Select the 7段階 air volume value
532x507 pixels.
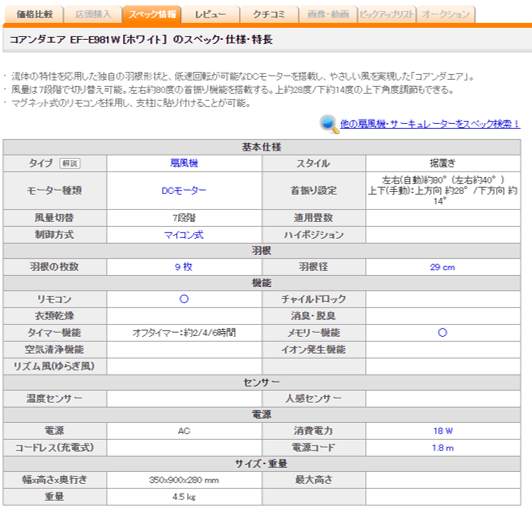184,218
